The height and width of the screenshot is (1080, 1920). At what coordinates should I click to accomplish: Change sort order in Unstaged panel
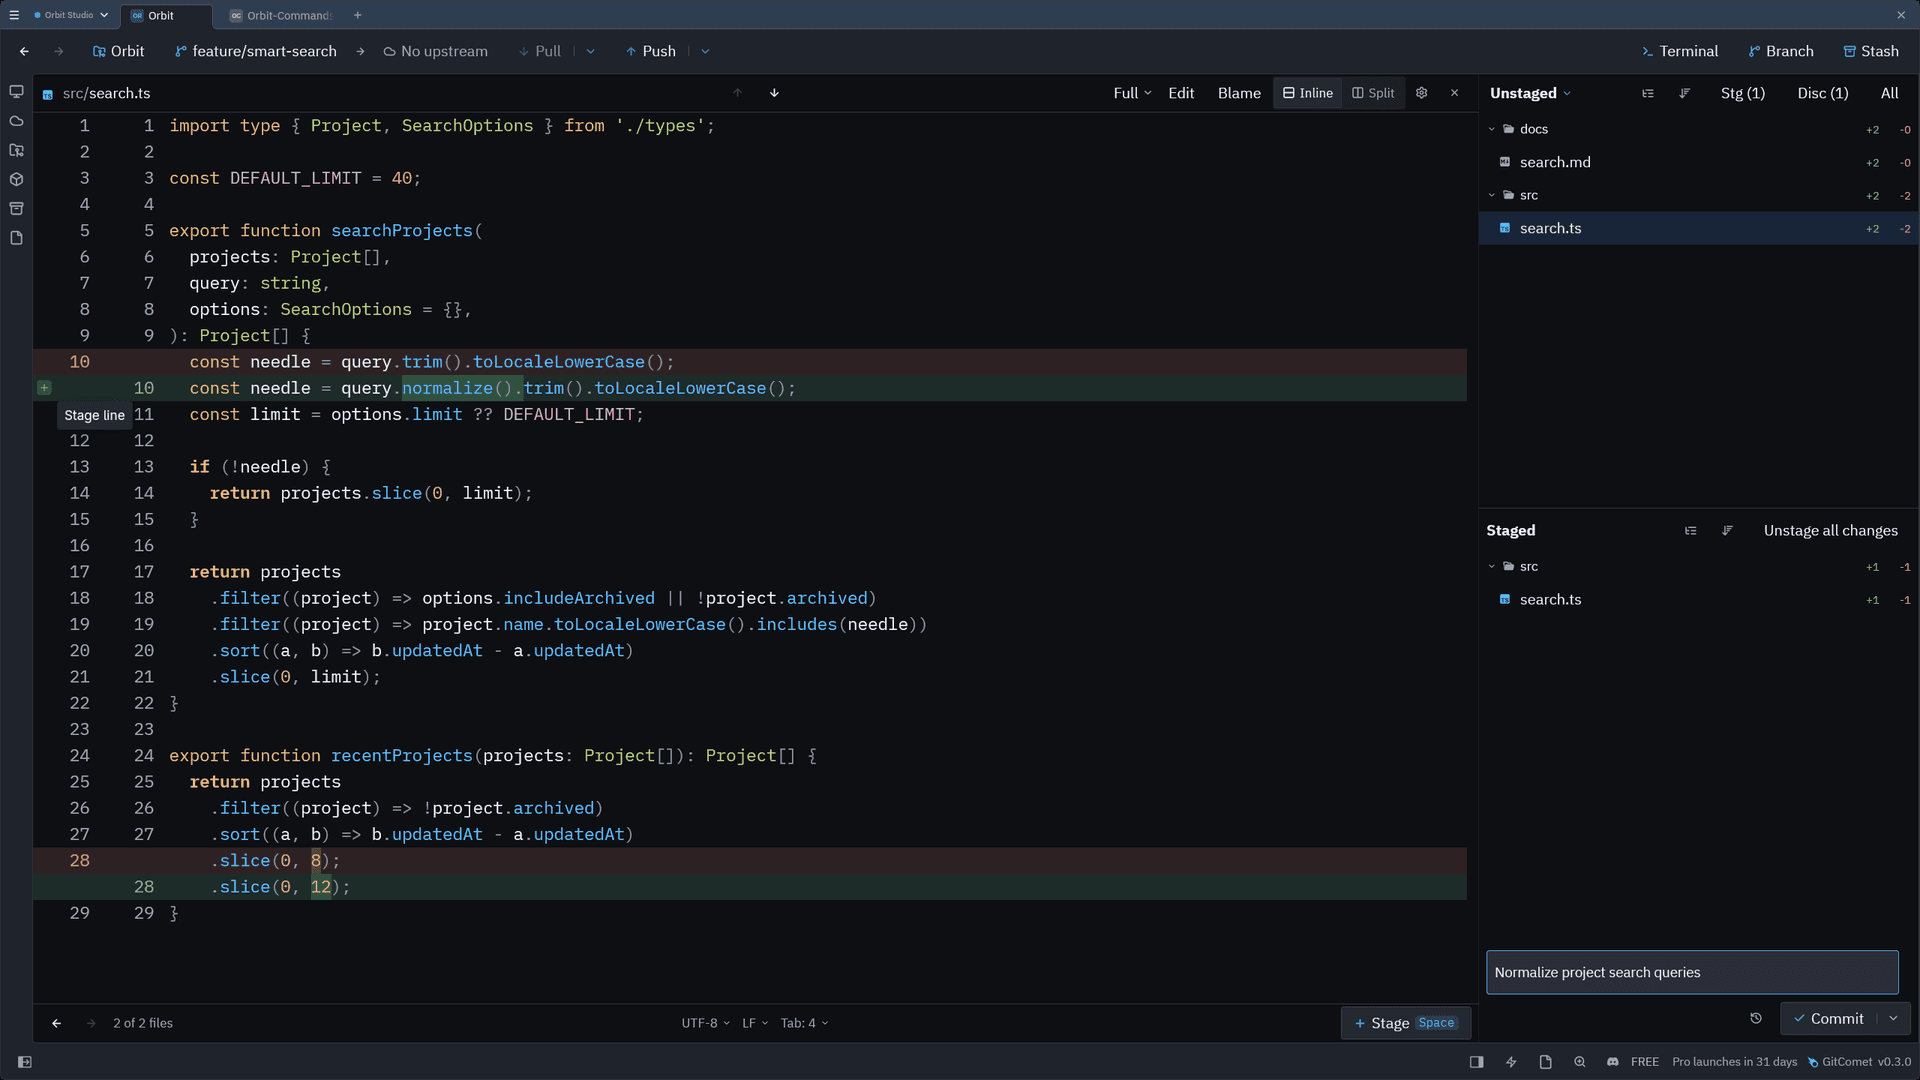(x=1685, y=93)
